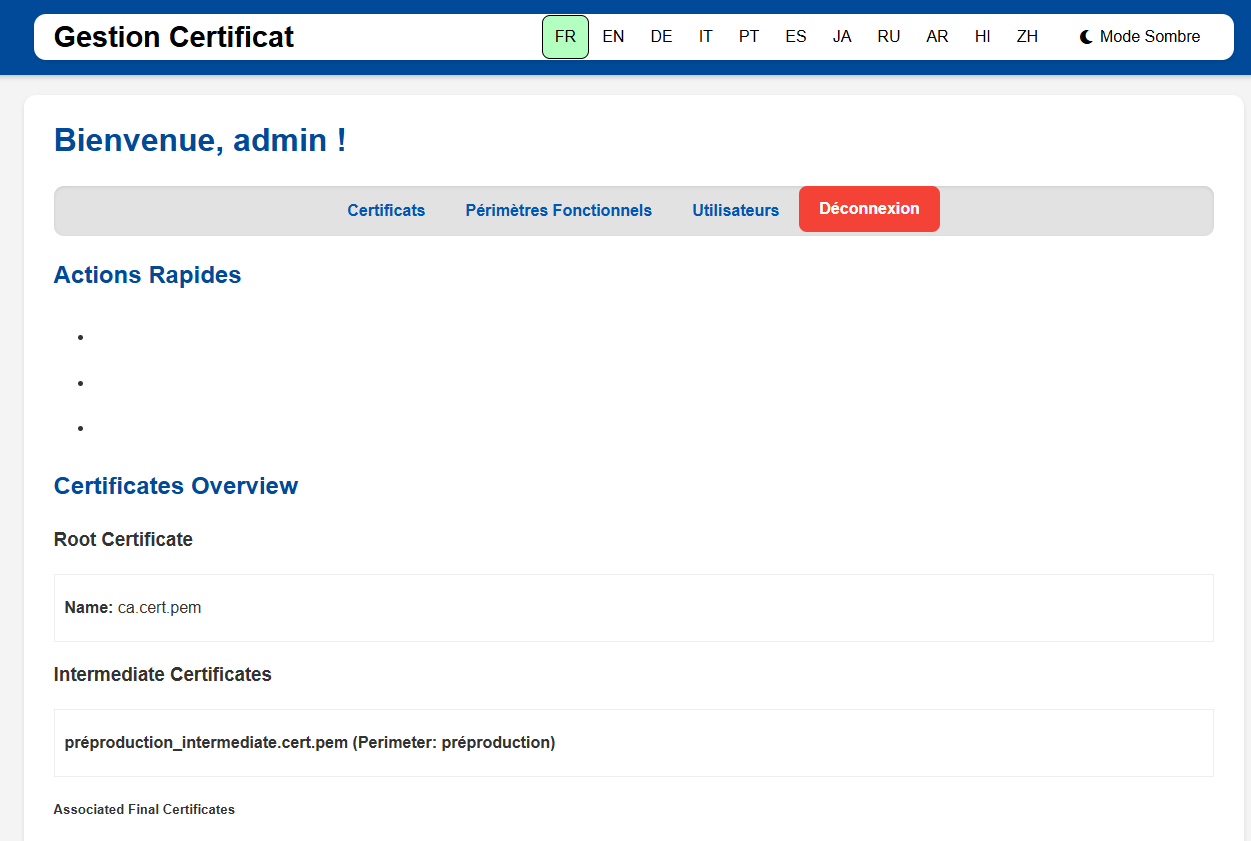
Task: Change the interface language to ES
Action: coord(796,37)
